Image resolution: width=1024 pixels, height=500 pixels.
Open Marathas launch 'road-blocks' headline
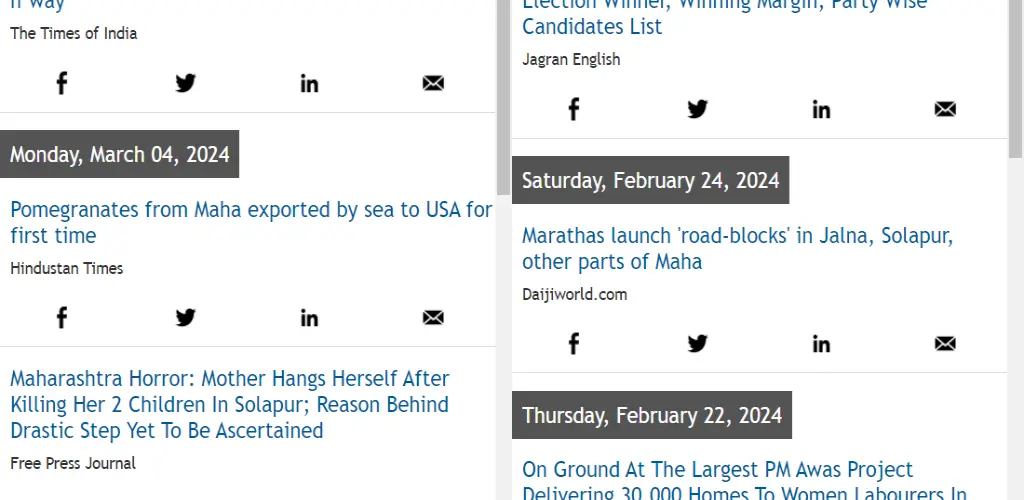[x=737, y=248]
